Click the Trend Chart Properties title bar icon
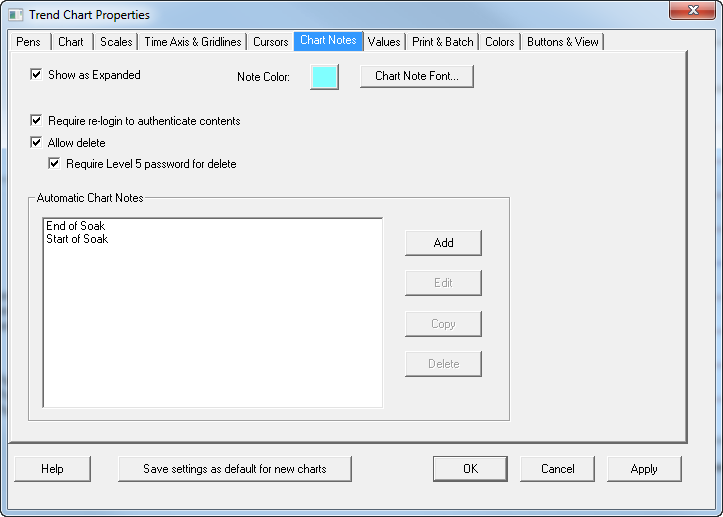Image resolution: width=723 pixels, height=517 pixels. point(15,15)
